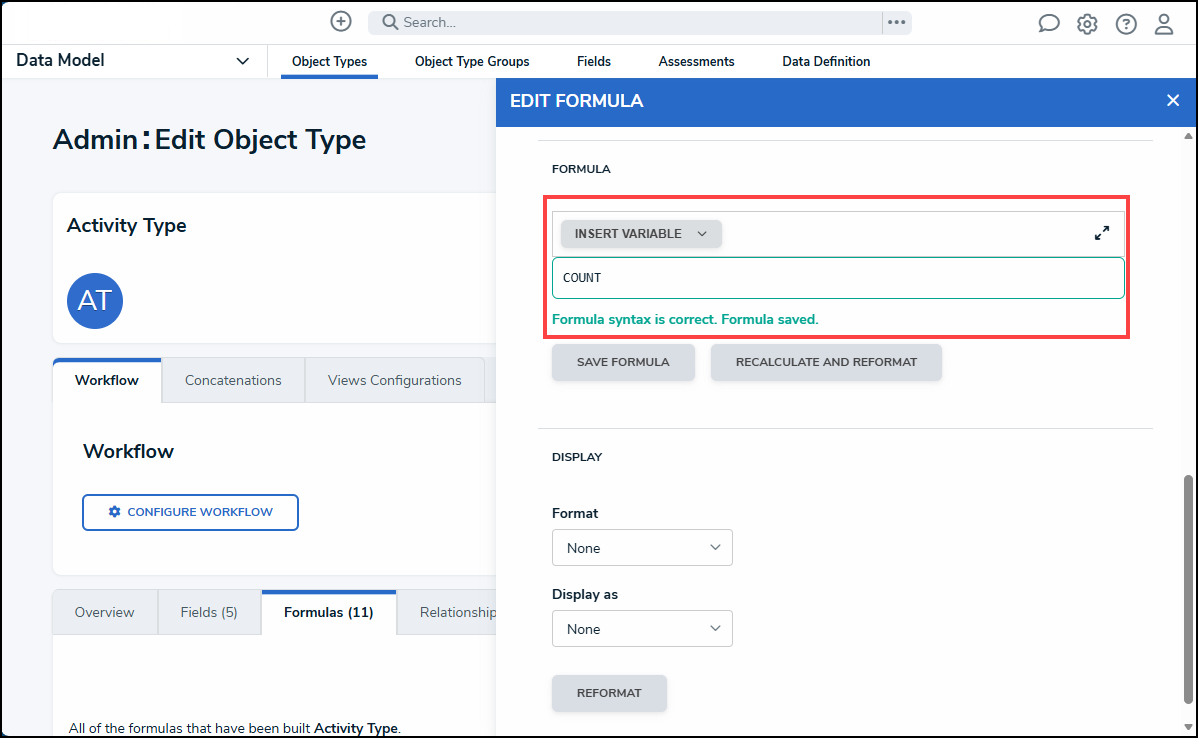This screenshot has height=738, width=1198.
Task: Open the Insert Variable dropdown
Action: [x=641, y=233]
